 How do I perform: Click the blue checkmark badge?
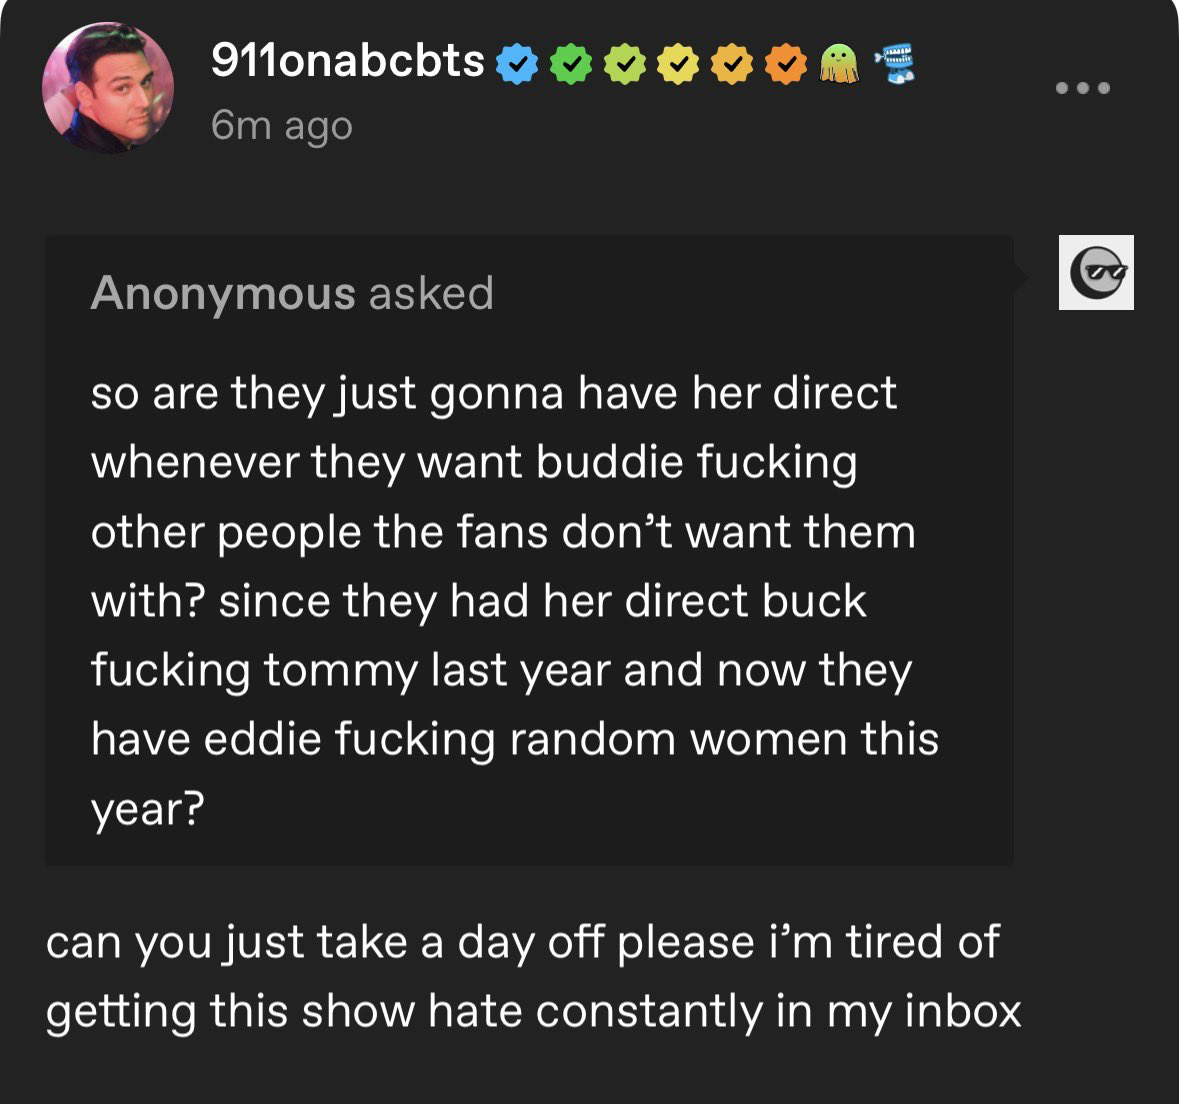pos(516,65)
